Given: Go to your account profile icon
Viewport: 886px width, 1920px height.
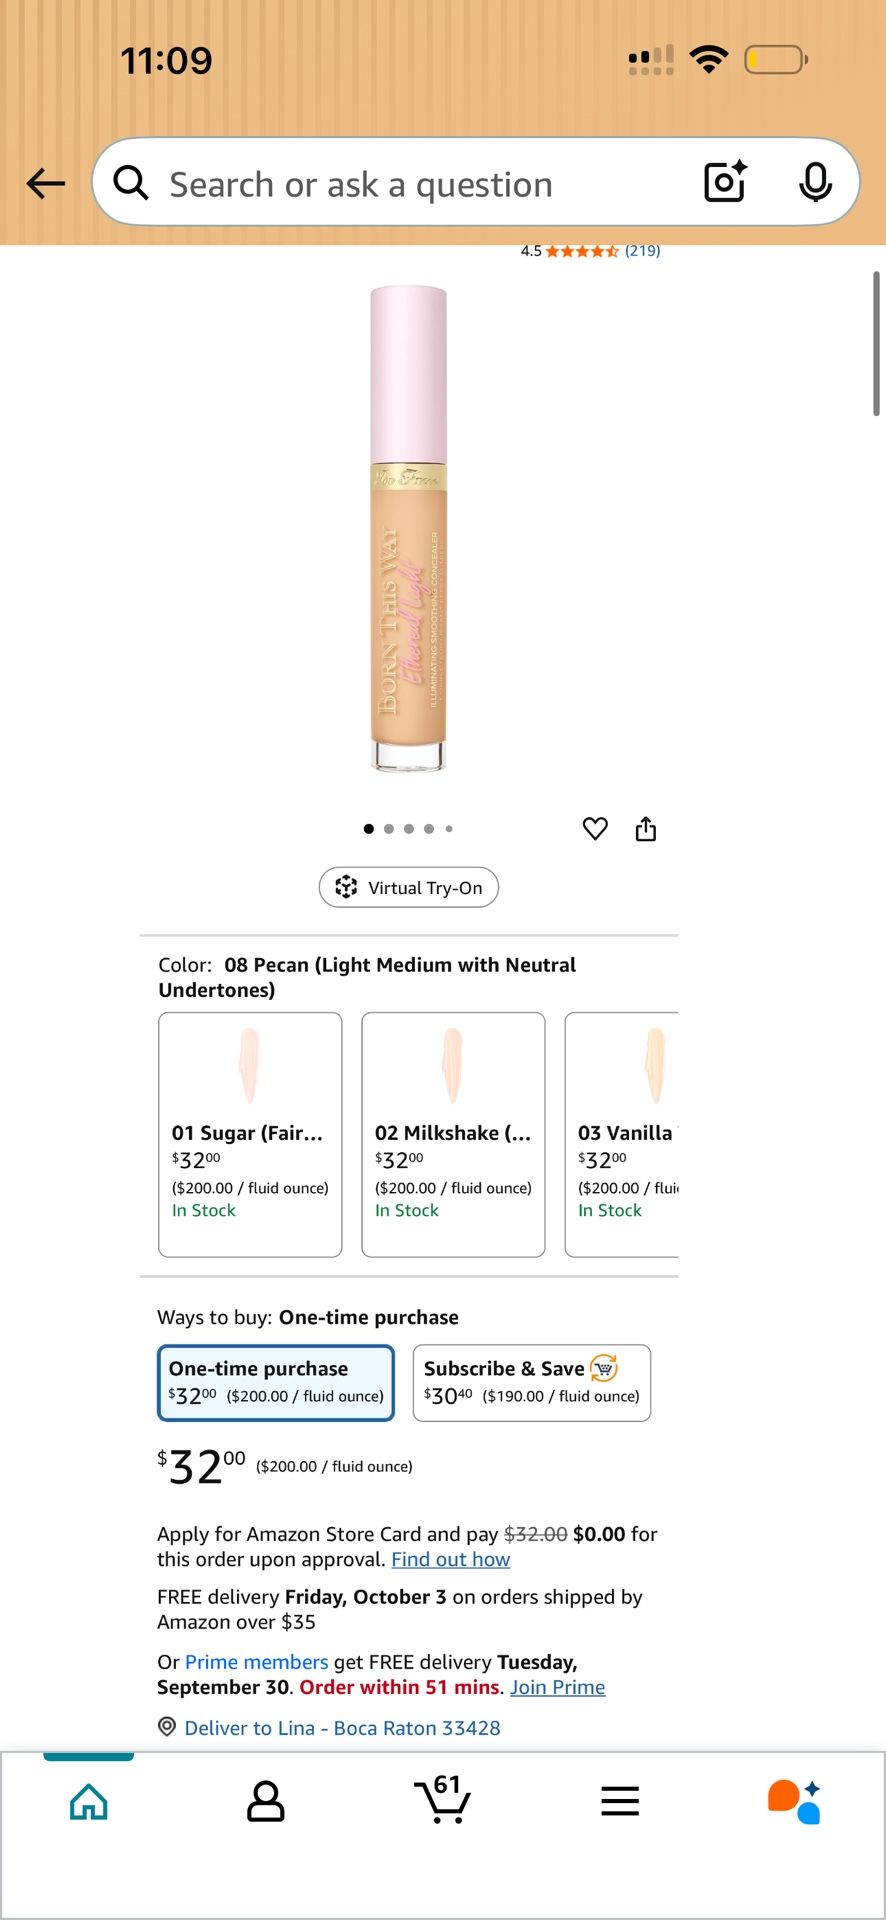Looking at the screenshot, I should coord(264,1800).
